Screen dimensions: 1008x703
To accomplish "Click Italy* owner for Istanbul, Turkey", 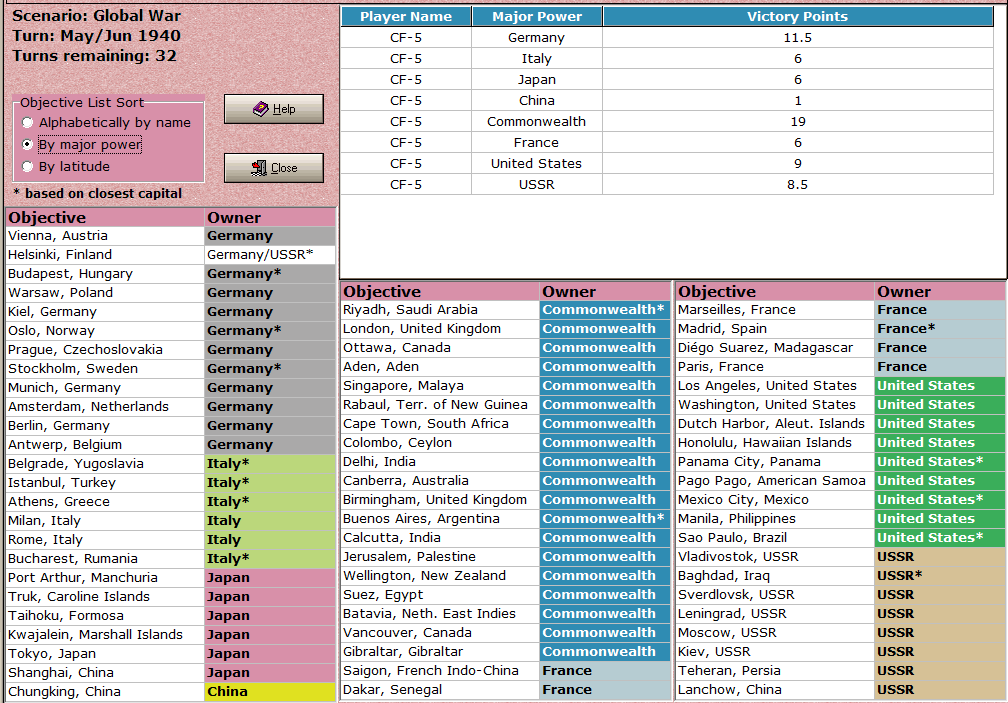I will coord(270,483).
